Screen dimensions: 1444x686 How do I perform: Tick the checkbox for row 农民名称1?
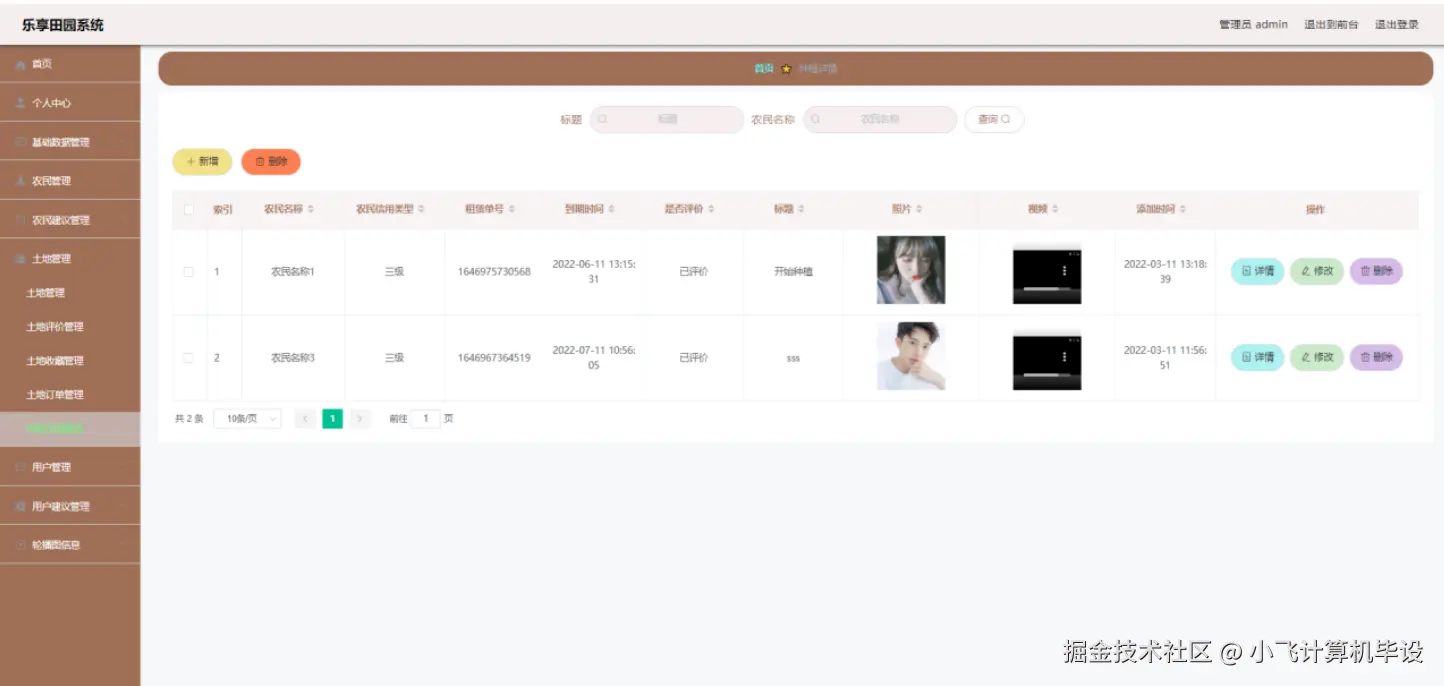(x=189, y=271)
